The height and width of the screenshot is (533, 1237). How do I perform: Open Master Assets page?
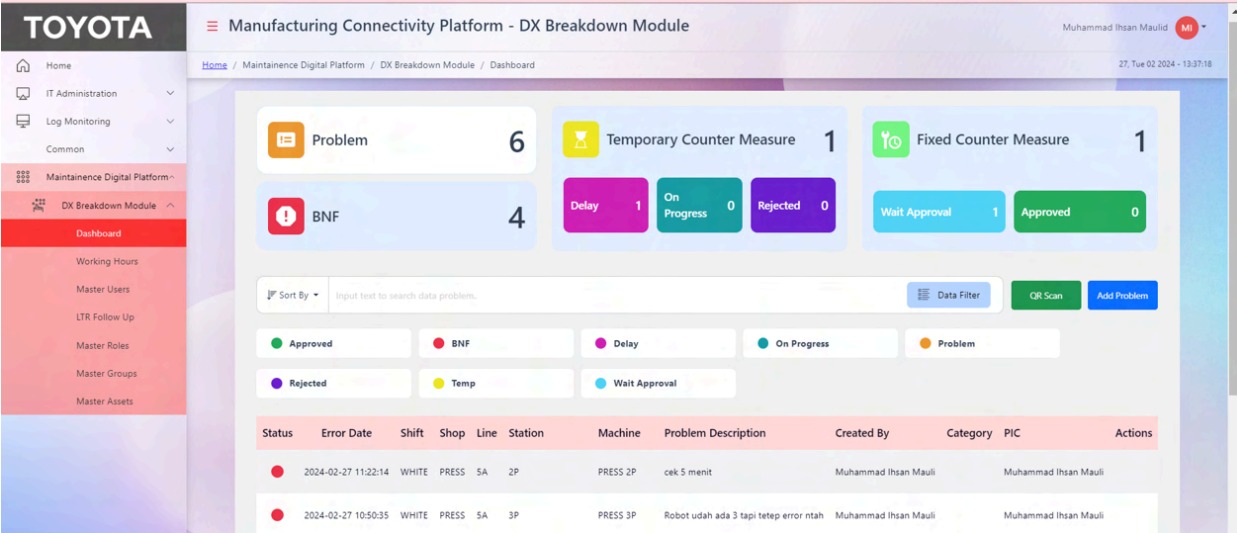tap(93, 401)
